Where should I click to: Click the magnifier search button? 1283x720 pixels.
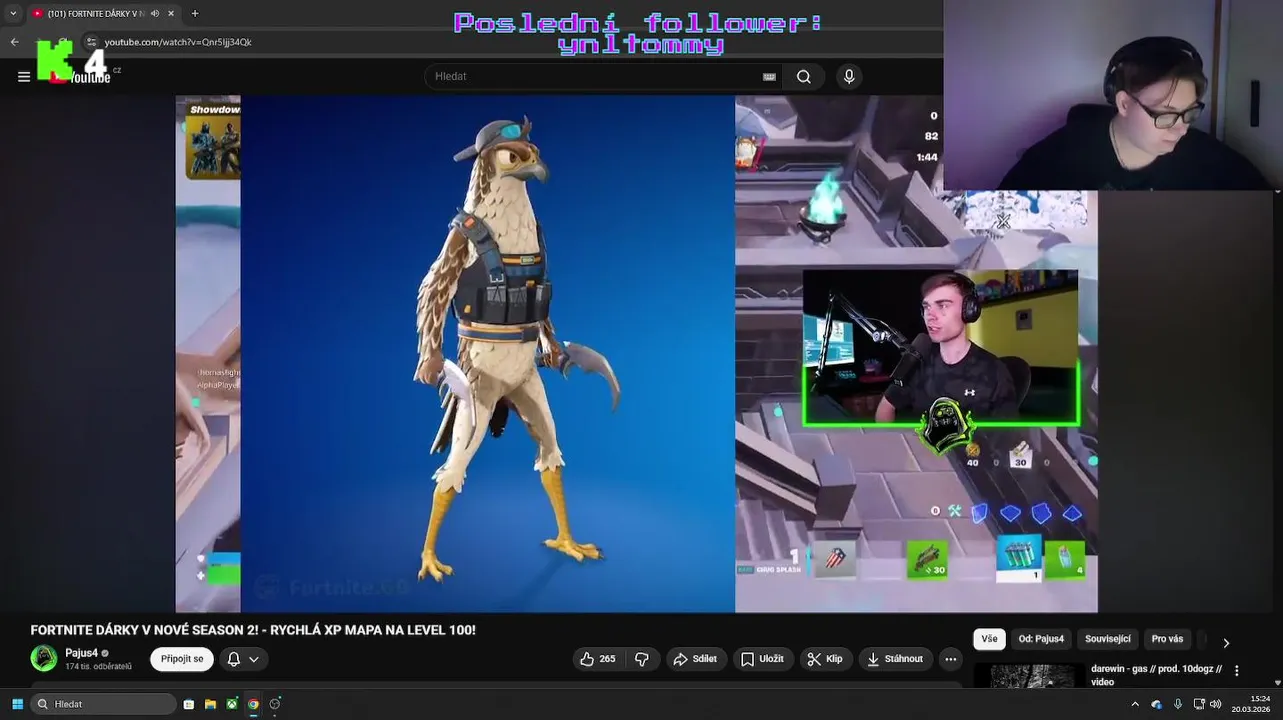(x=804, y=76)
